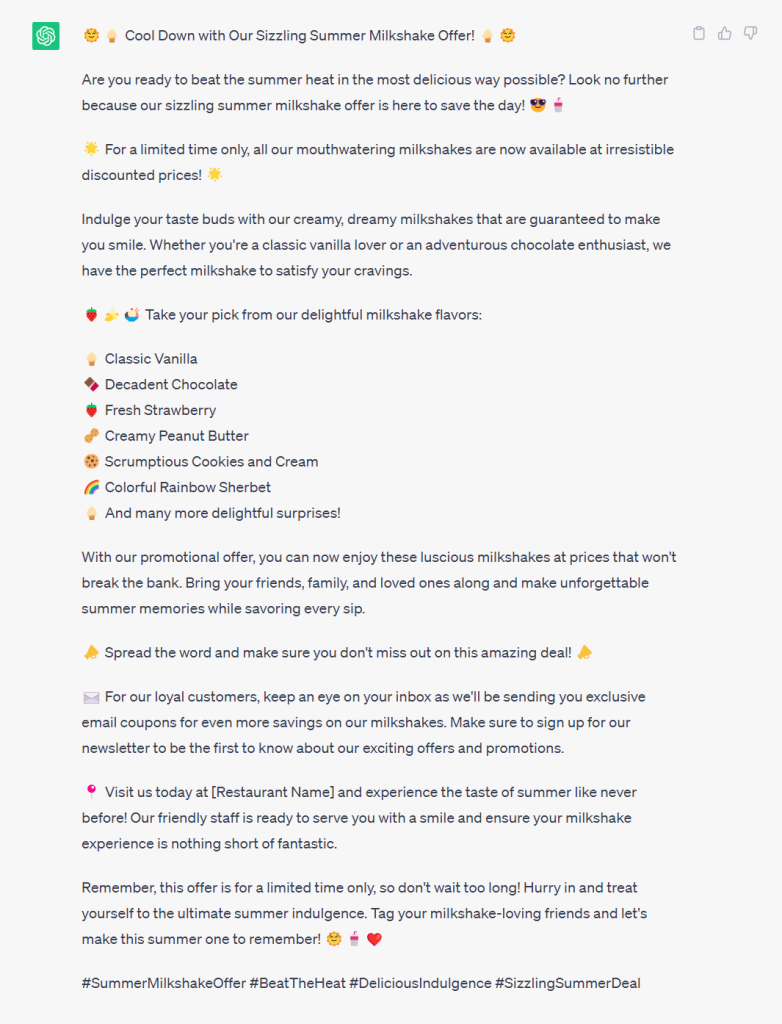Click the 'Classic Vanilla' list item

click(151, 359)
